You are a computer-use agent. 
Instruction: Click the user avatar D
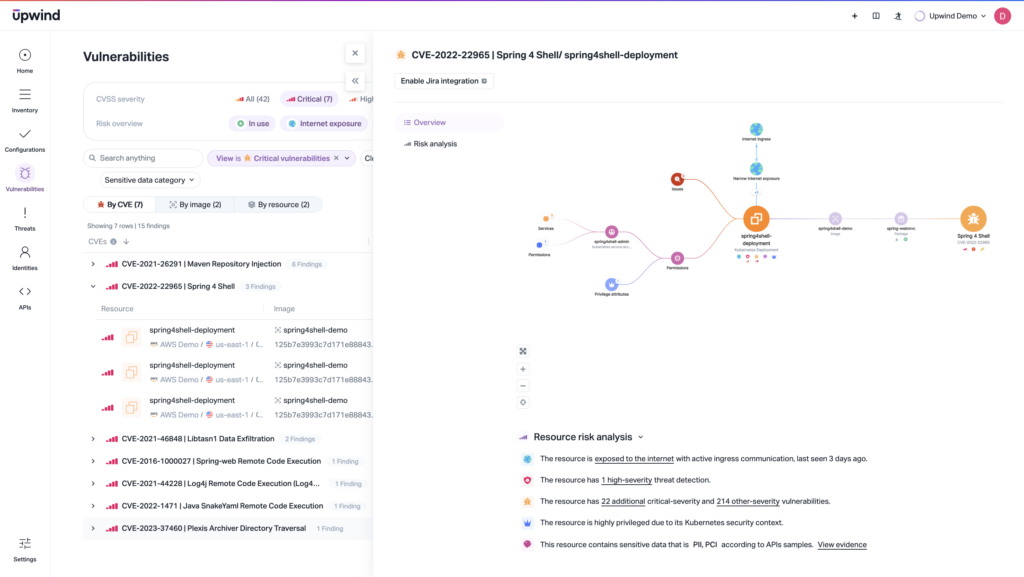pyautogui.click(x=1002, y=16)
